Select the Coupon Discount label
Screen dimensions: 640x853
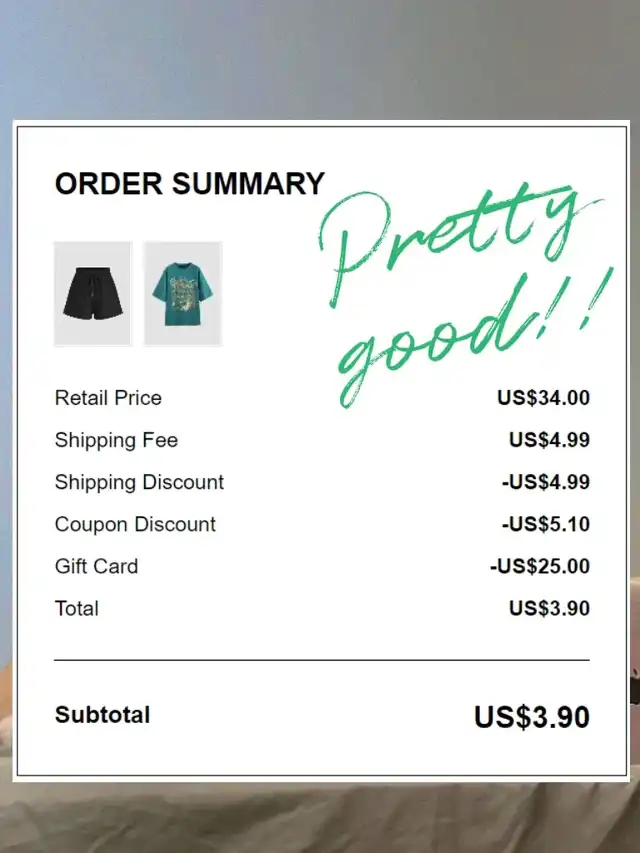[136, 524]
